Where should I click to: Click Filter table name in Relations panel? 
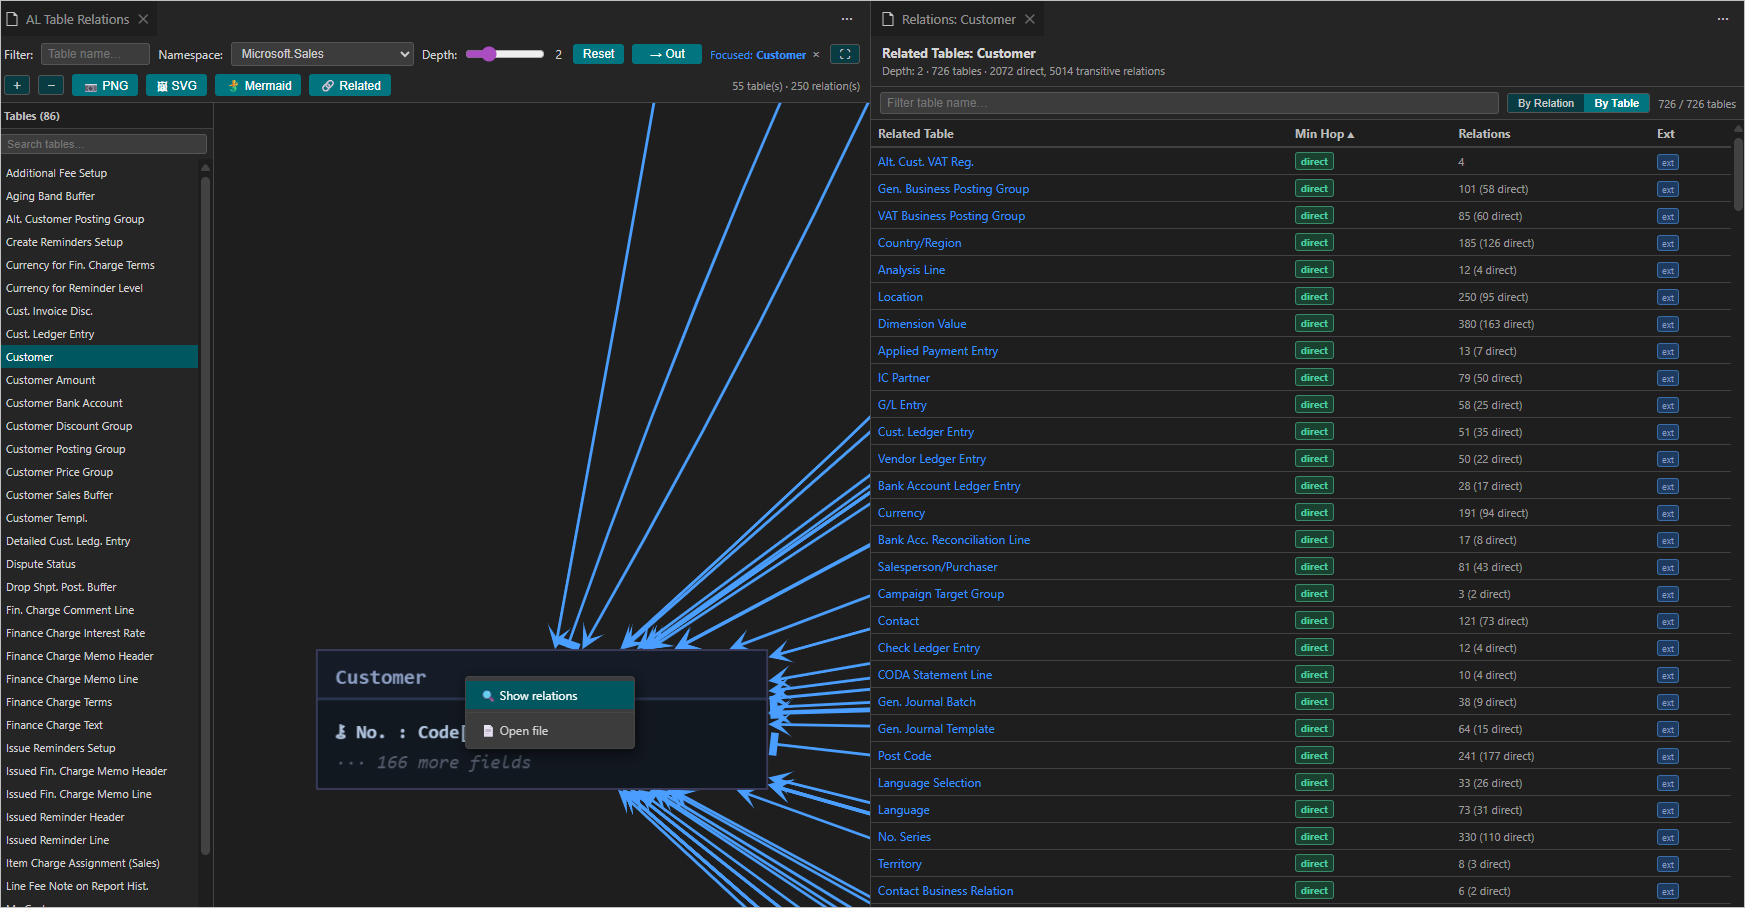(x=1189, y=103)
